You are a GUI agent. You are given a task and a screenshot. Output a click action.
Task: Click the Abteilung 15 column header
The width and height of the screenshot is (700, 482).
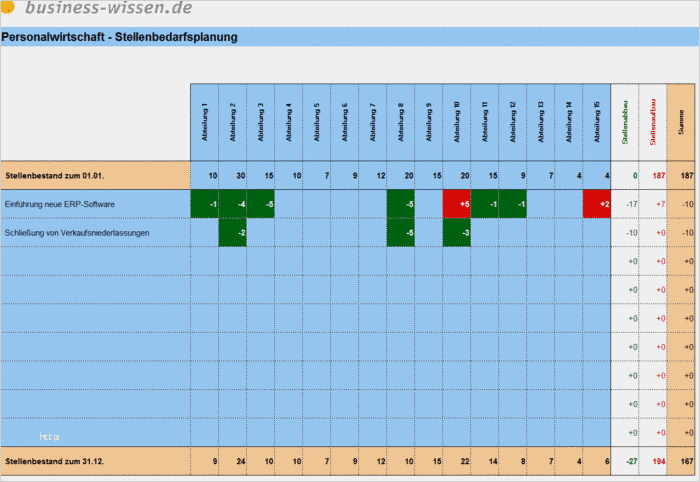coord(597,122)
